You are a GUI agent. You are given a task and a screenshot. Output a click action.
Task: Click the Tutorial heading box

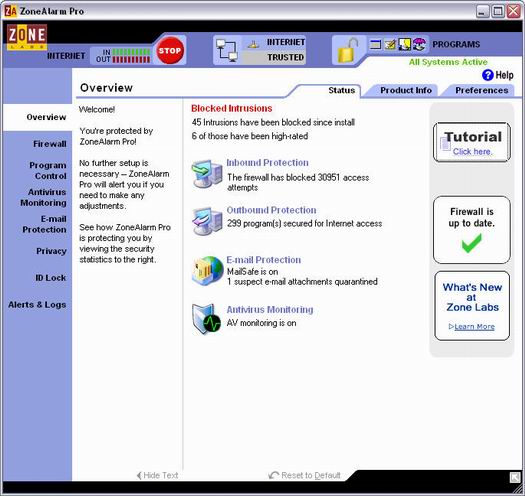point(471,142)
